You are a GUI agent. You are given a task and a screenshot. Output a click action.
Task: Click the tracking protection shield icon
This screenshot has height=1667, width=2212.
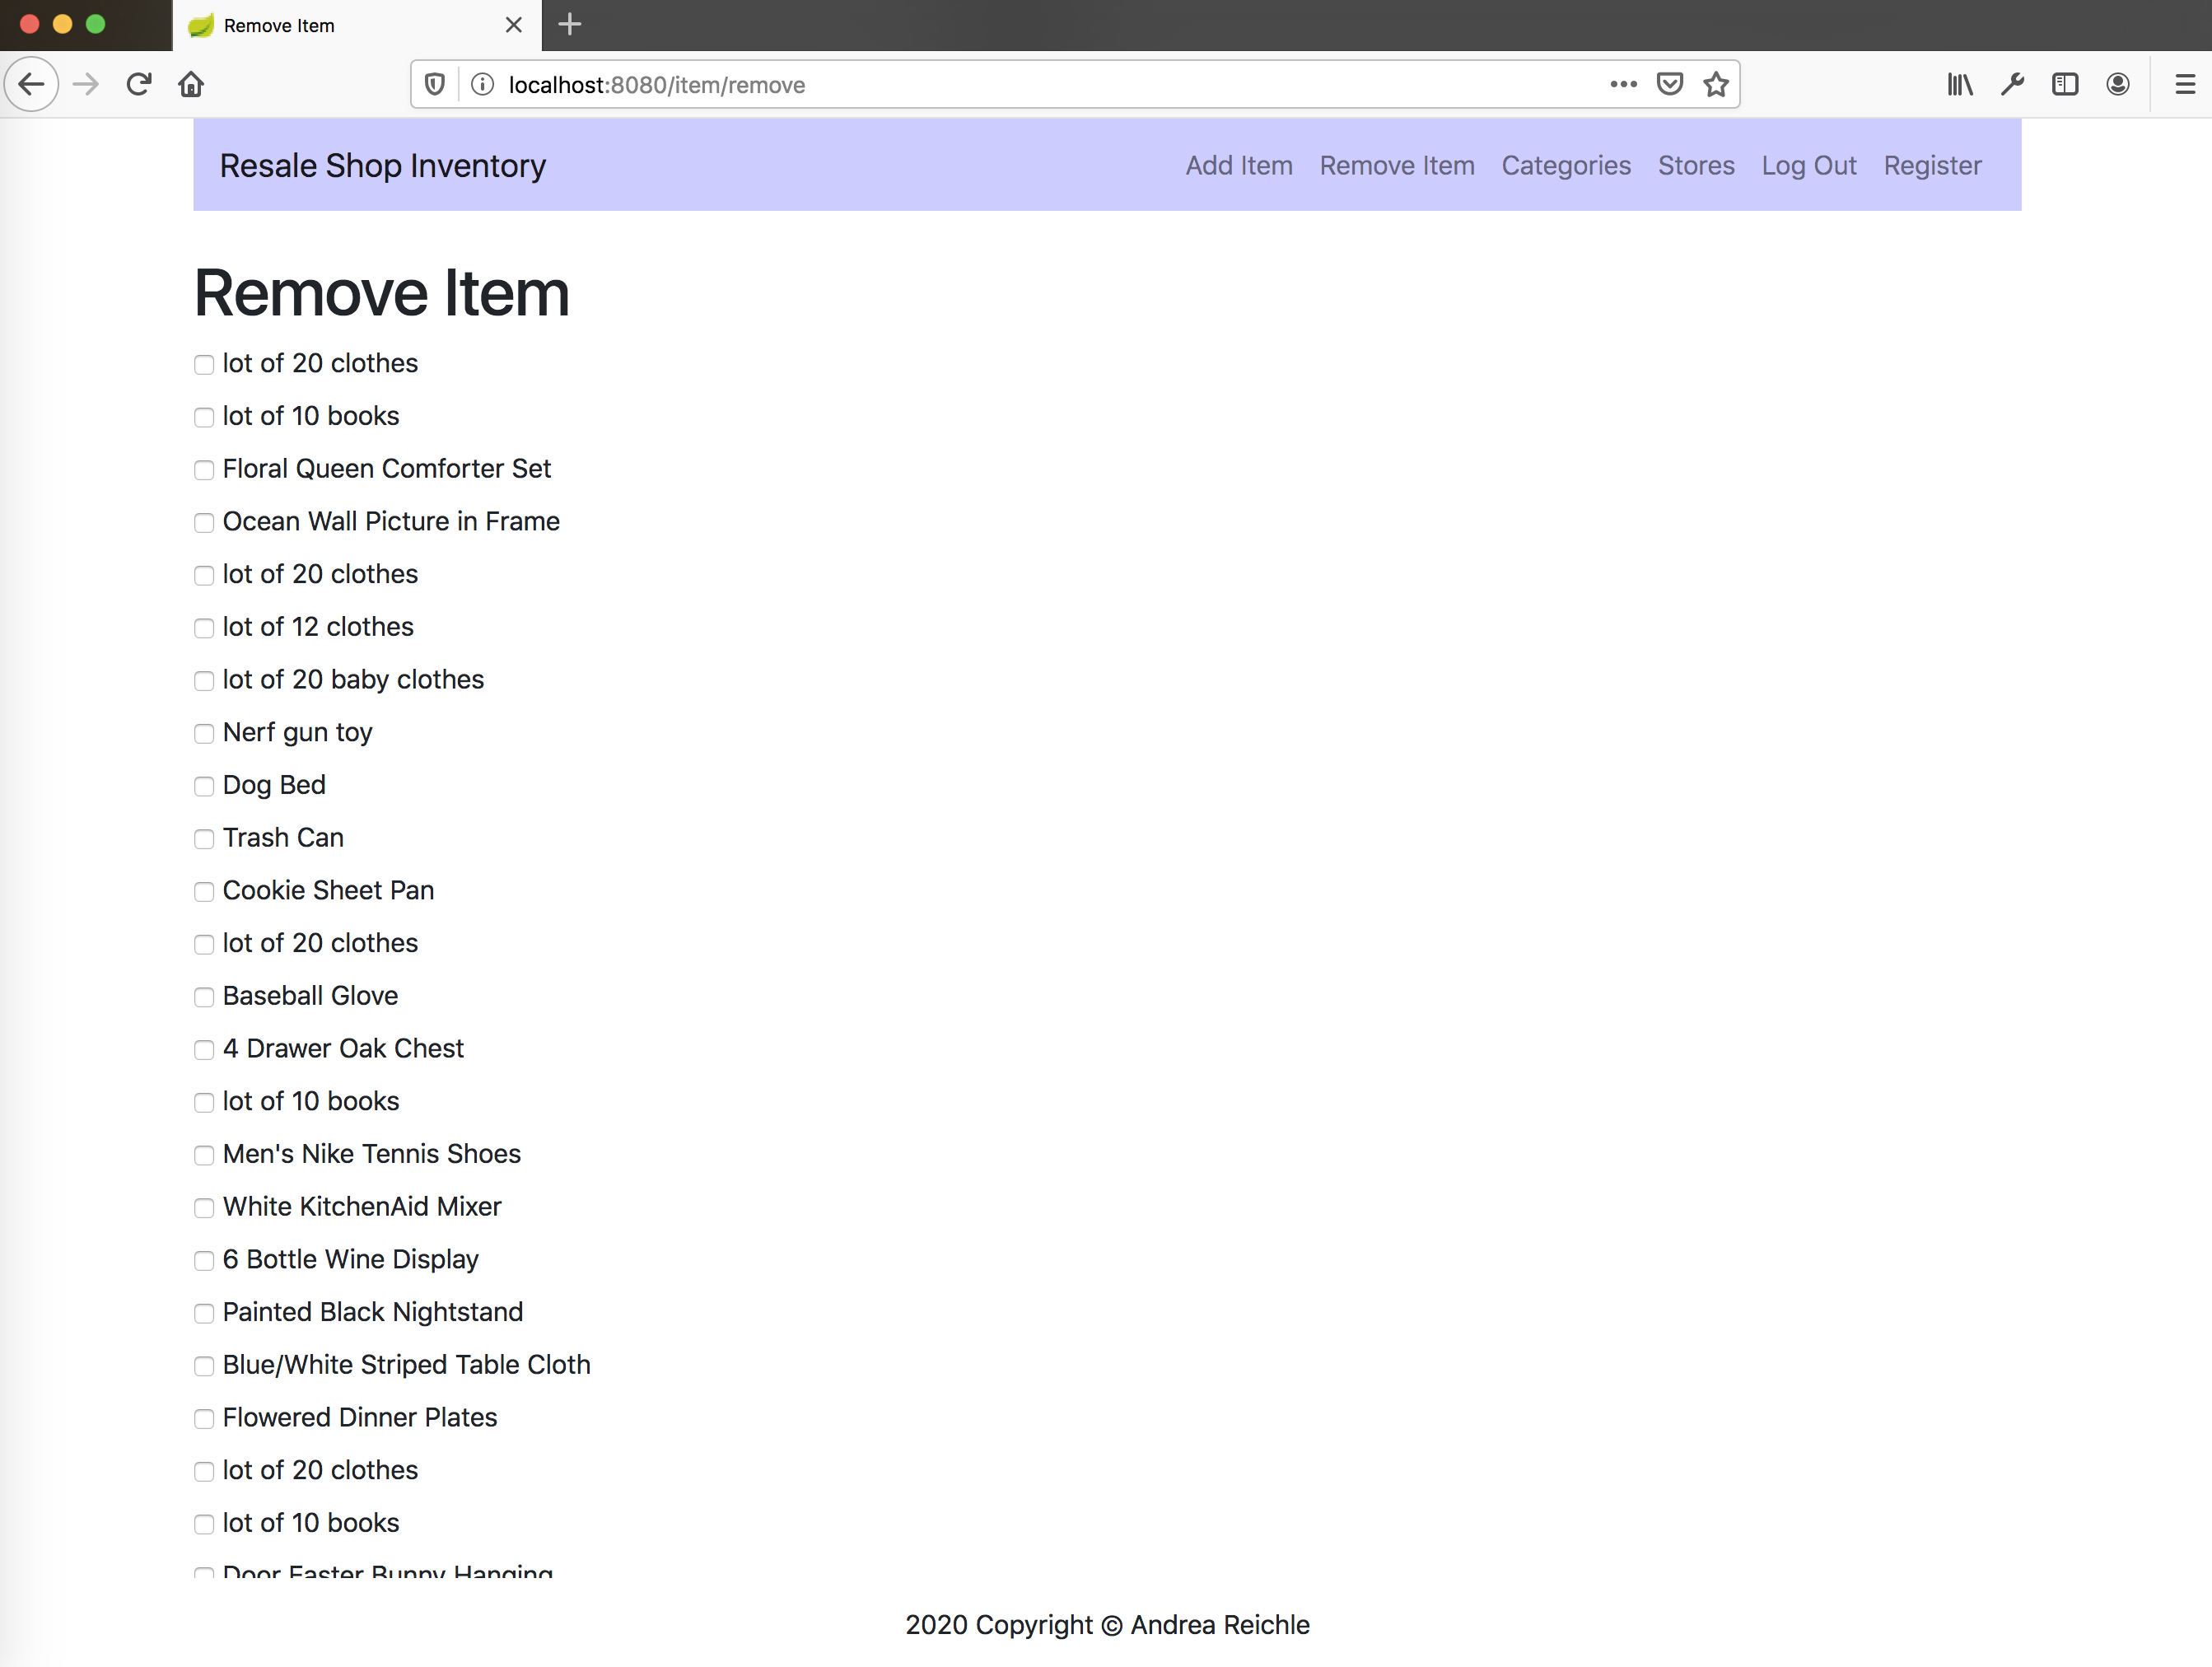click(x=434, y=84)
